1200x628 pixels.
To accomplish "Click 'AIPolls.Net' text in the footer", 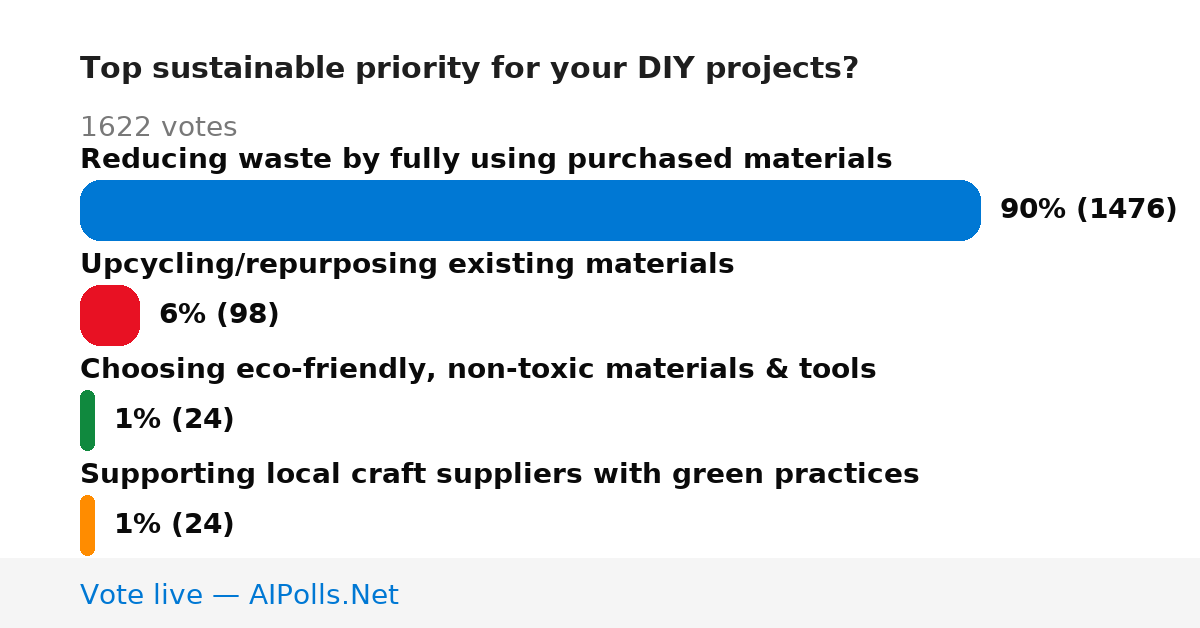I will pos(324,595).
